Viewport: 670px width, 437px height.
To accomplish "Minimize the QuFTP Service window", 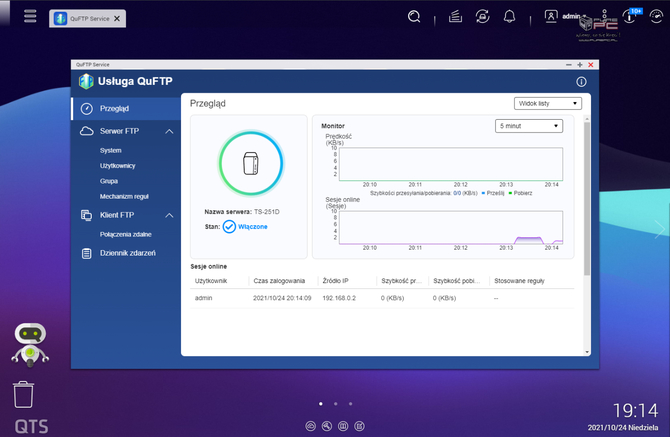I will tap(568, 65).
